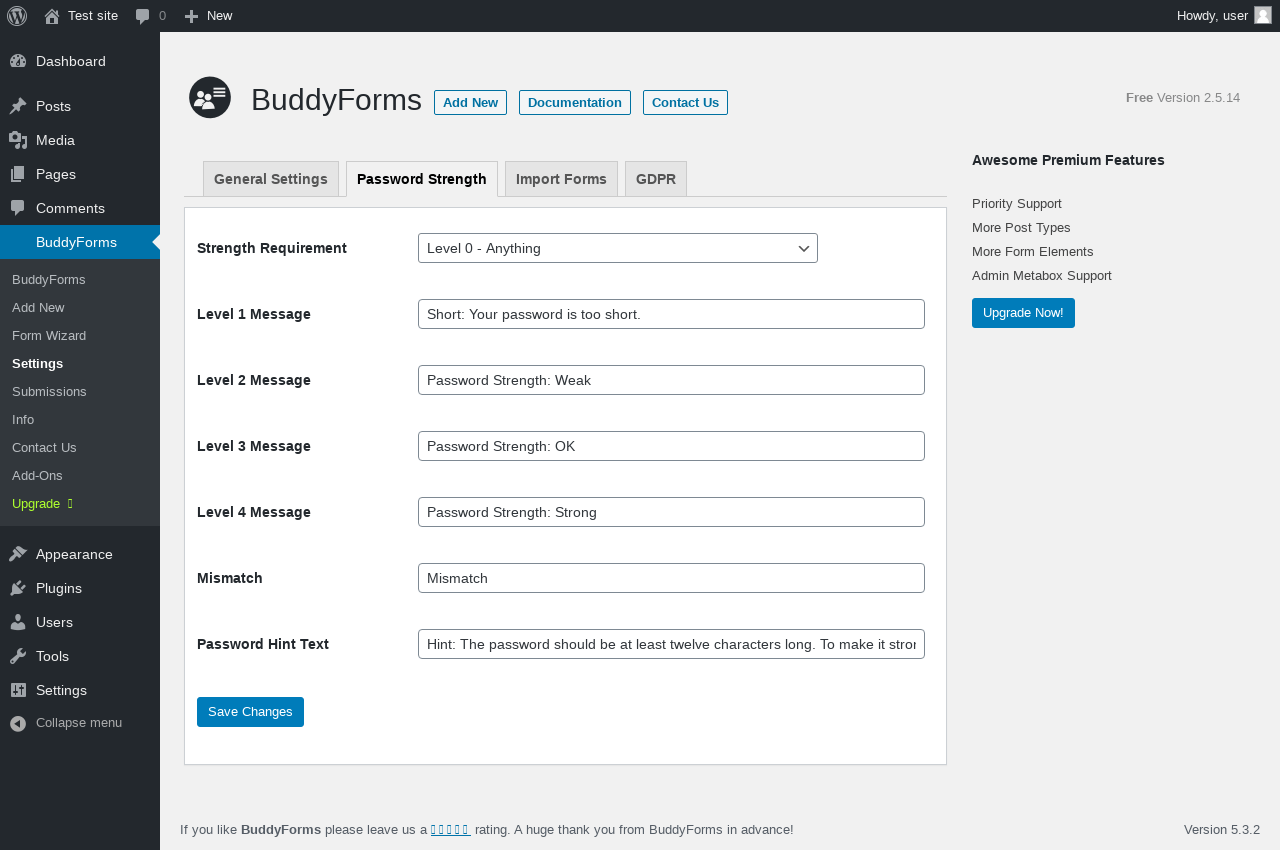Click the Posts pushpin icon
Viewport: 1280px width, 850px height.
pyautogui.click(x=18, y=106)
